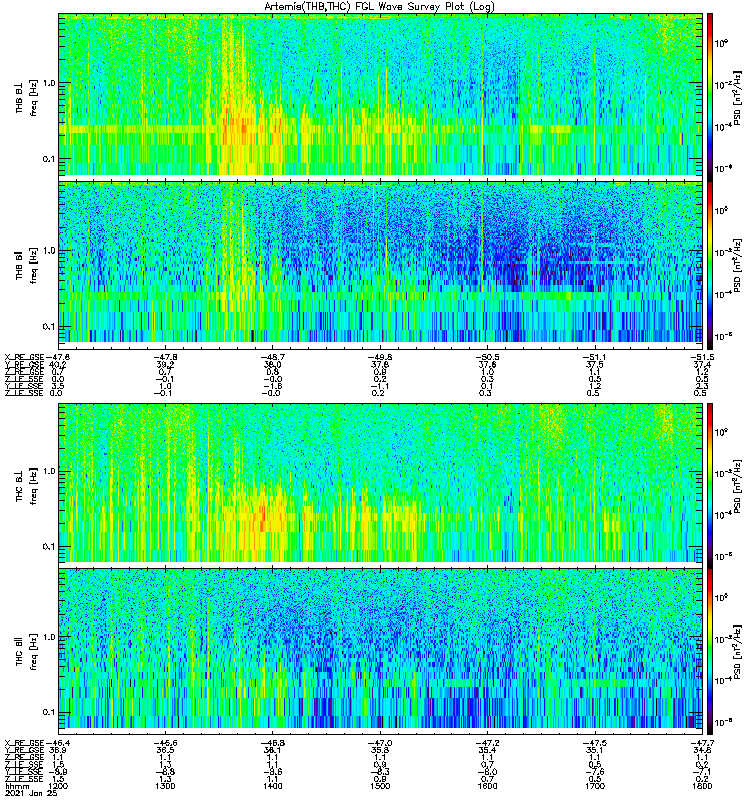This screenshot has height=800, width=750.
Task: Click the 'PSD [nT²/Hz]' label beside THC B∥ panel
Action: pos(738,652)
